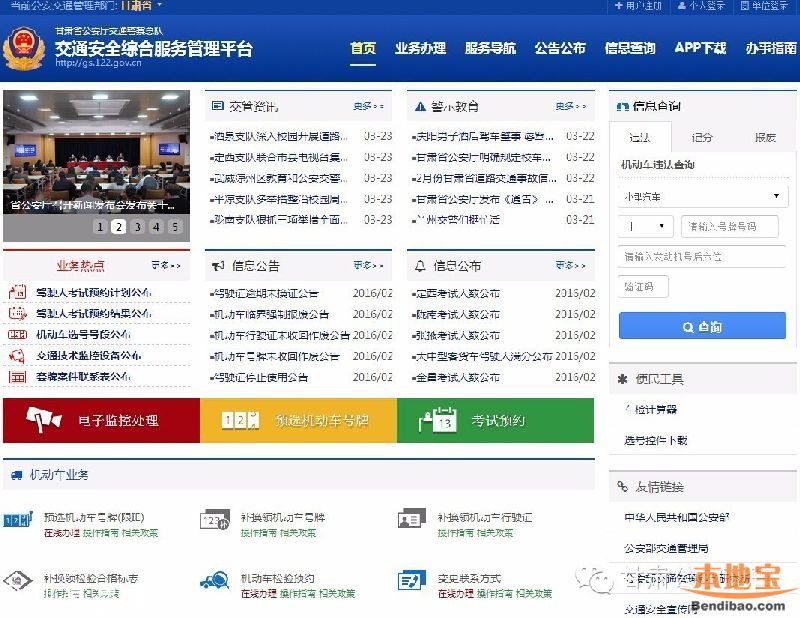Select slideshow page 4 indicator
The height and width of the screenshot is (618, 800).
156,227
